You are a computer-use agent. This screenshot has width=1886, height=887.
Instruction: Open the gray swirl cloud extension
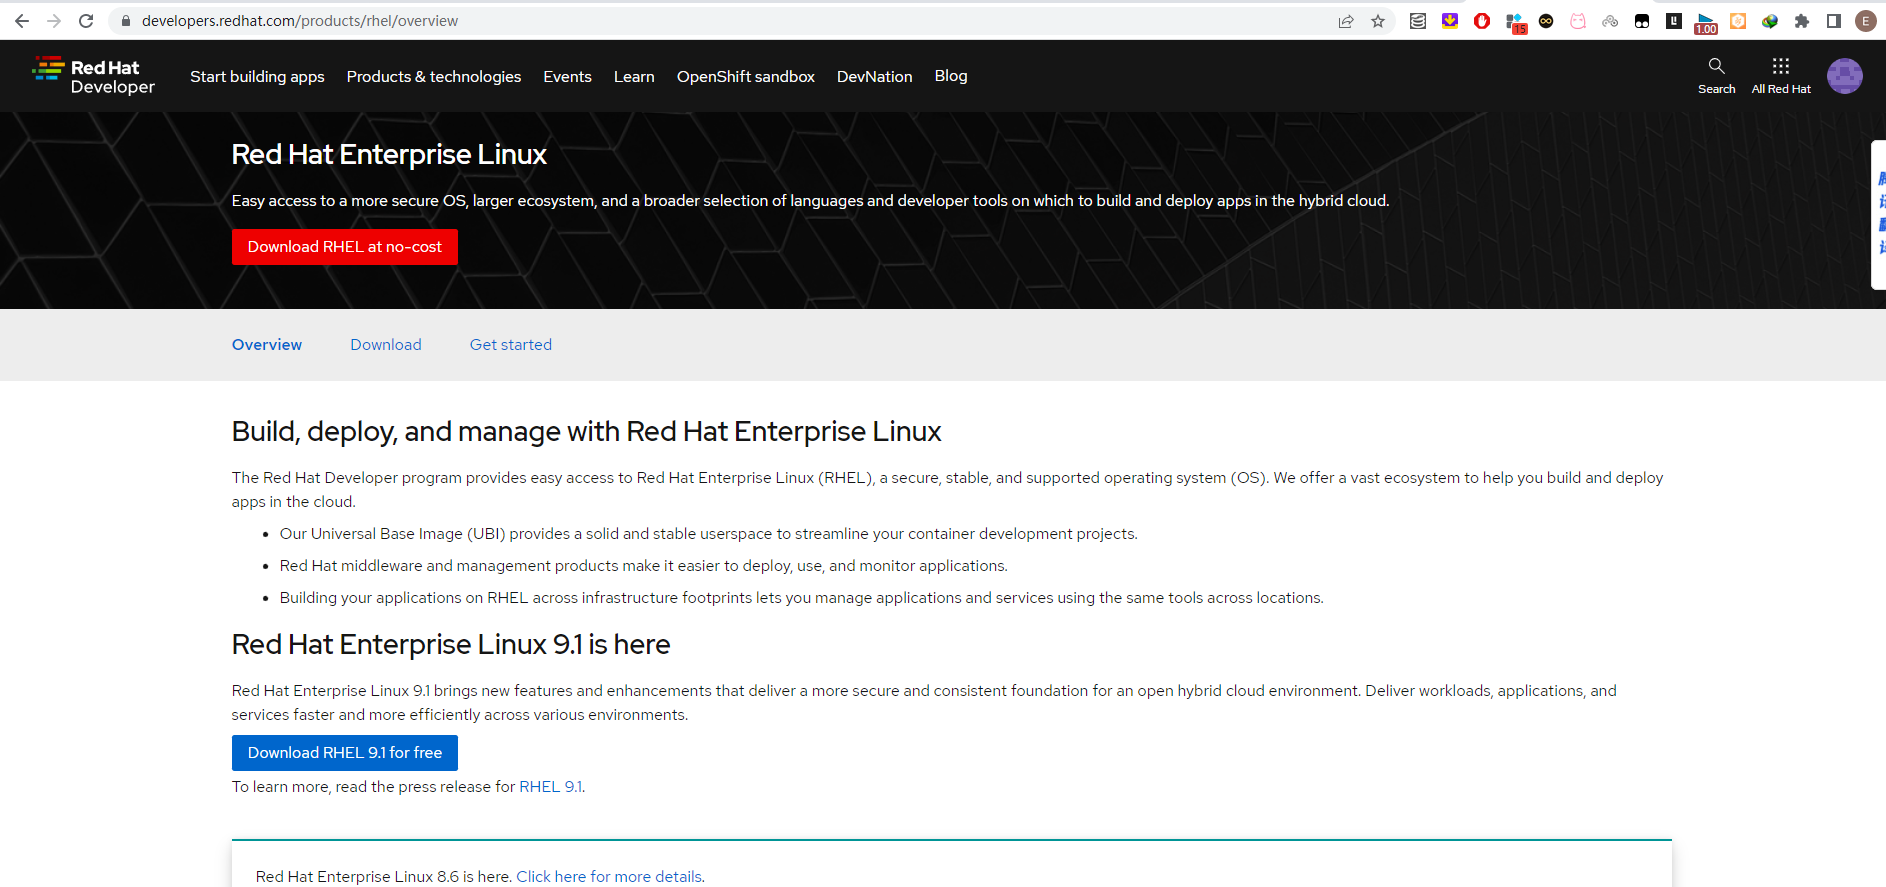click(x=1610, y=21)
